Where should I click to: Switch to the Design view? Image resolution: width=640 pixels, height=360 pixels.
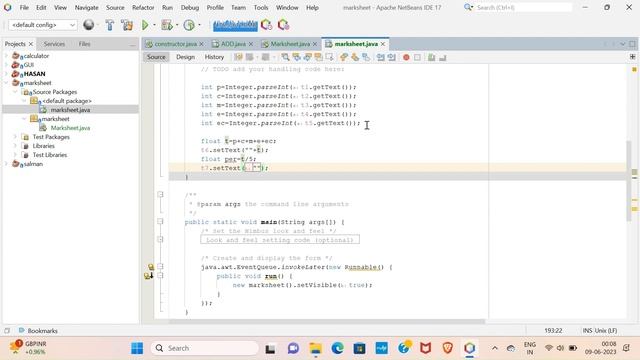click(185, 57)
